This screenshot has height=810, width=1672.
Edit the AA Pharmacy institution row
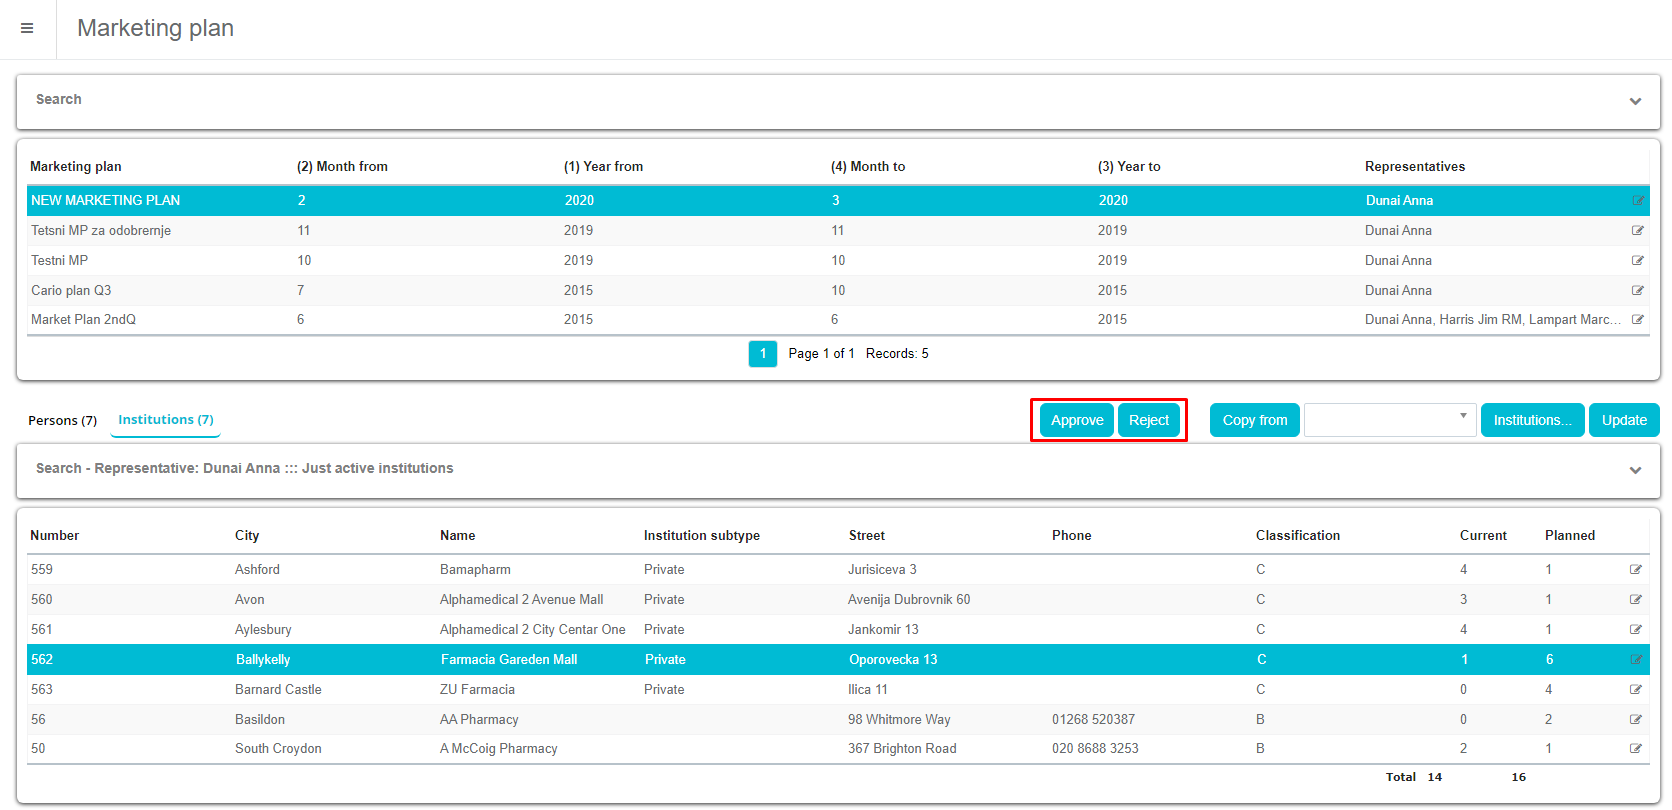tap(1636, 720)
